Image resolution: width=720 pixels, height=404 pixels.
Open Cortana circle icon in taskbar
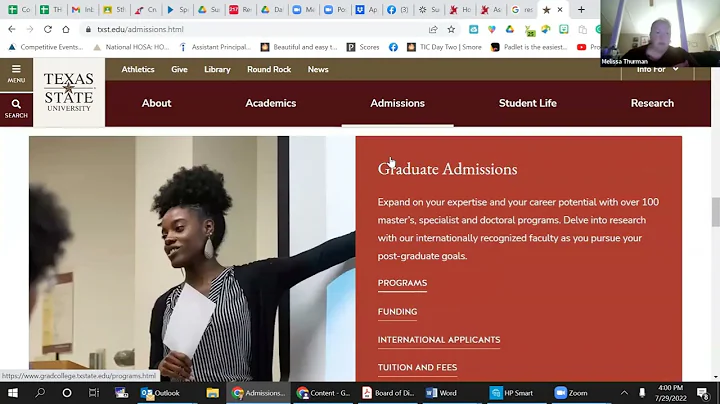click(x=67, y=393)
